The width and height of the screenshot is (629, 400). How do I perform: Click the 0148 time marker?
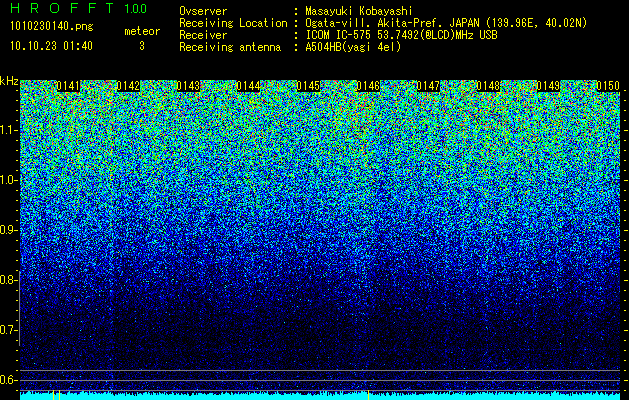coord(488,86)
